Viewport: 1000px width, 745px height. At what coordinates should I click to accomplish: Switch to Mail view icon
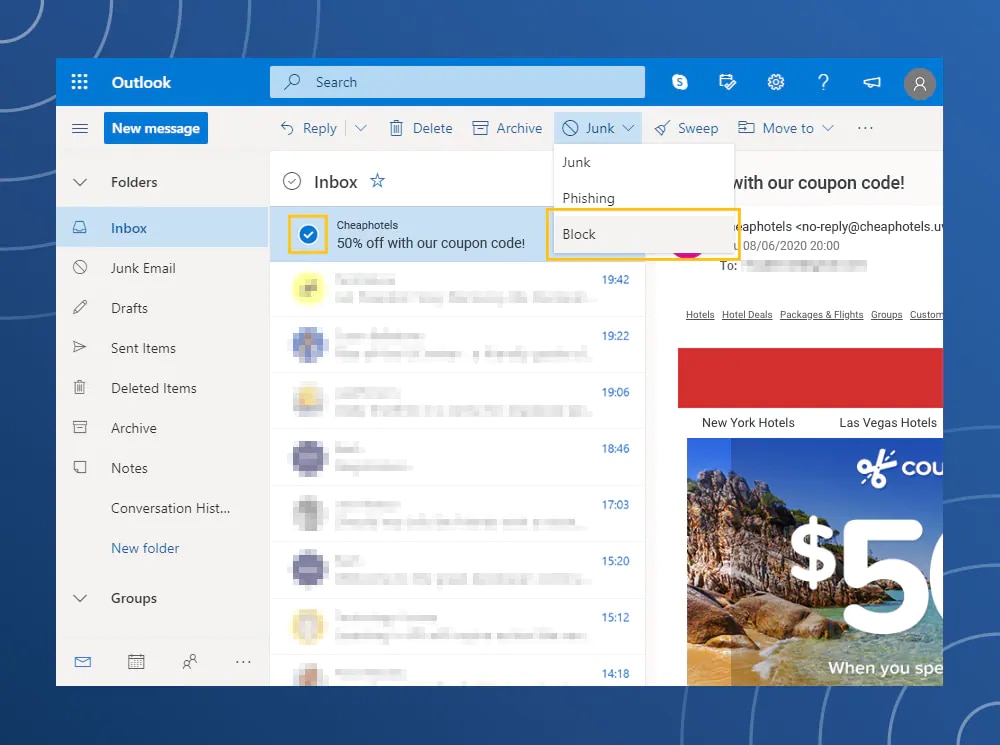(83, 662)
